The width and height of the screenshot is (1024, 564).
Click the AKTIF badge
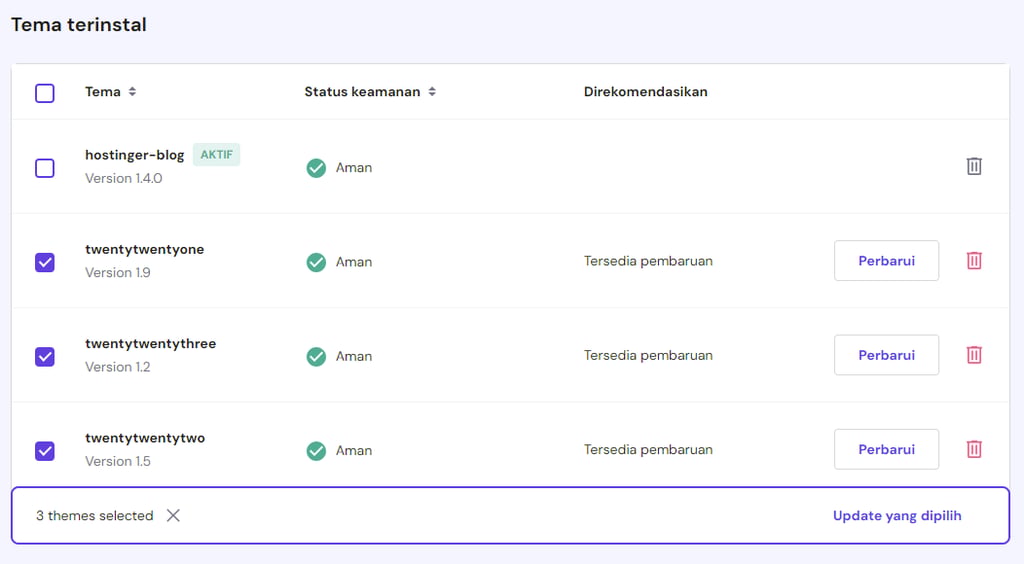tap(216, 155)
